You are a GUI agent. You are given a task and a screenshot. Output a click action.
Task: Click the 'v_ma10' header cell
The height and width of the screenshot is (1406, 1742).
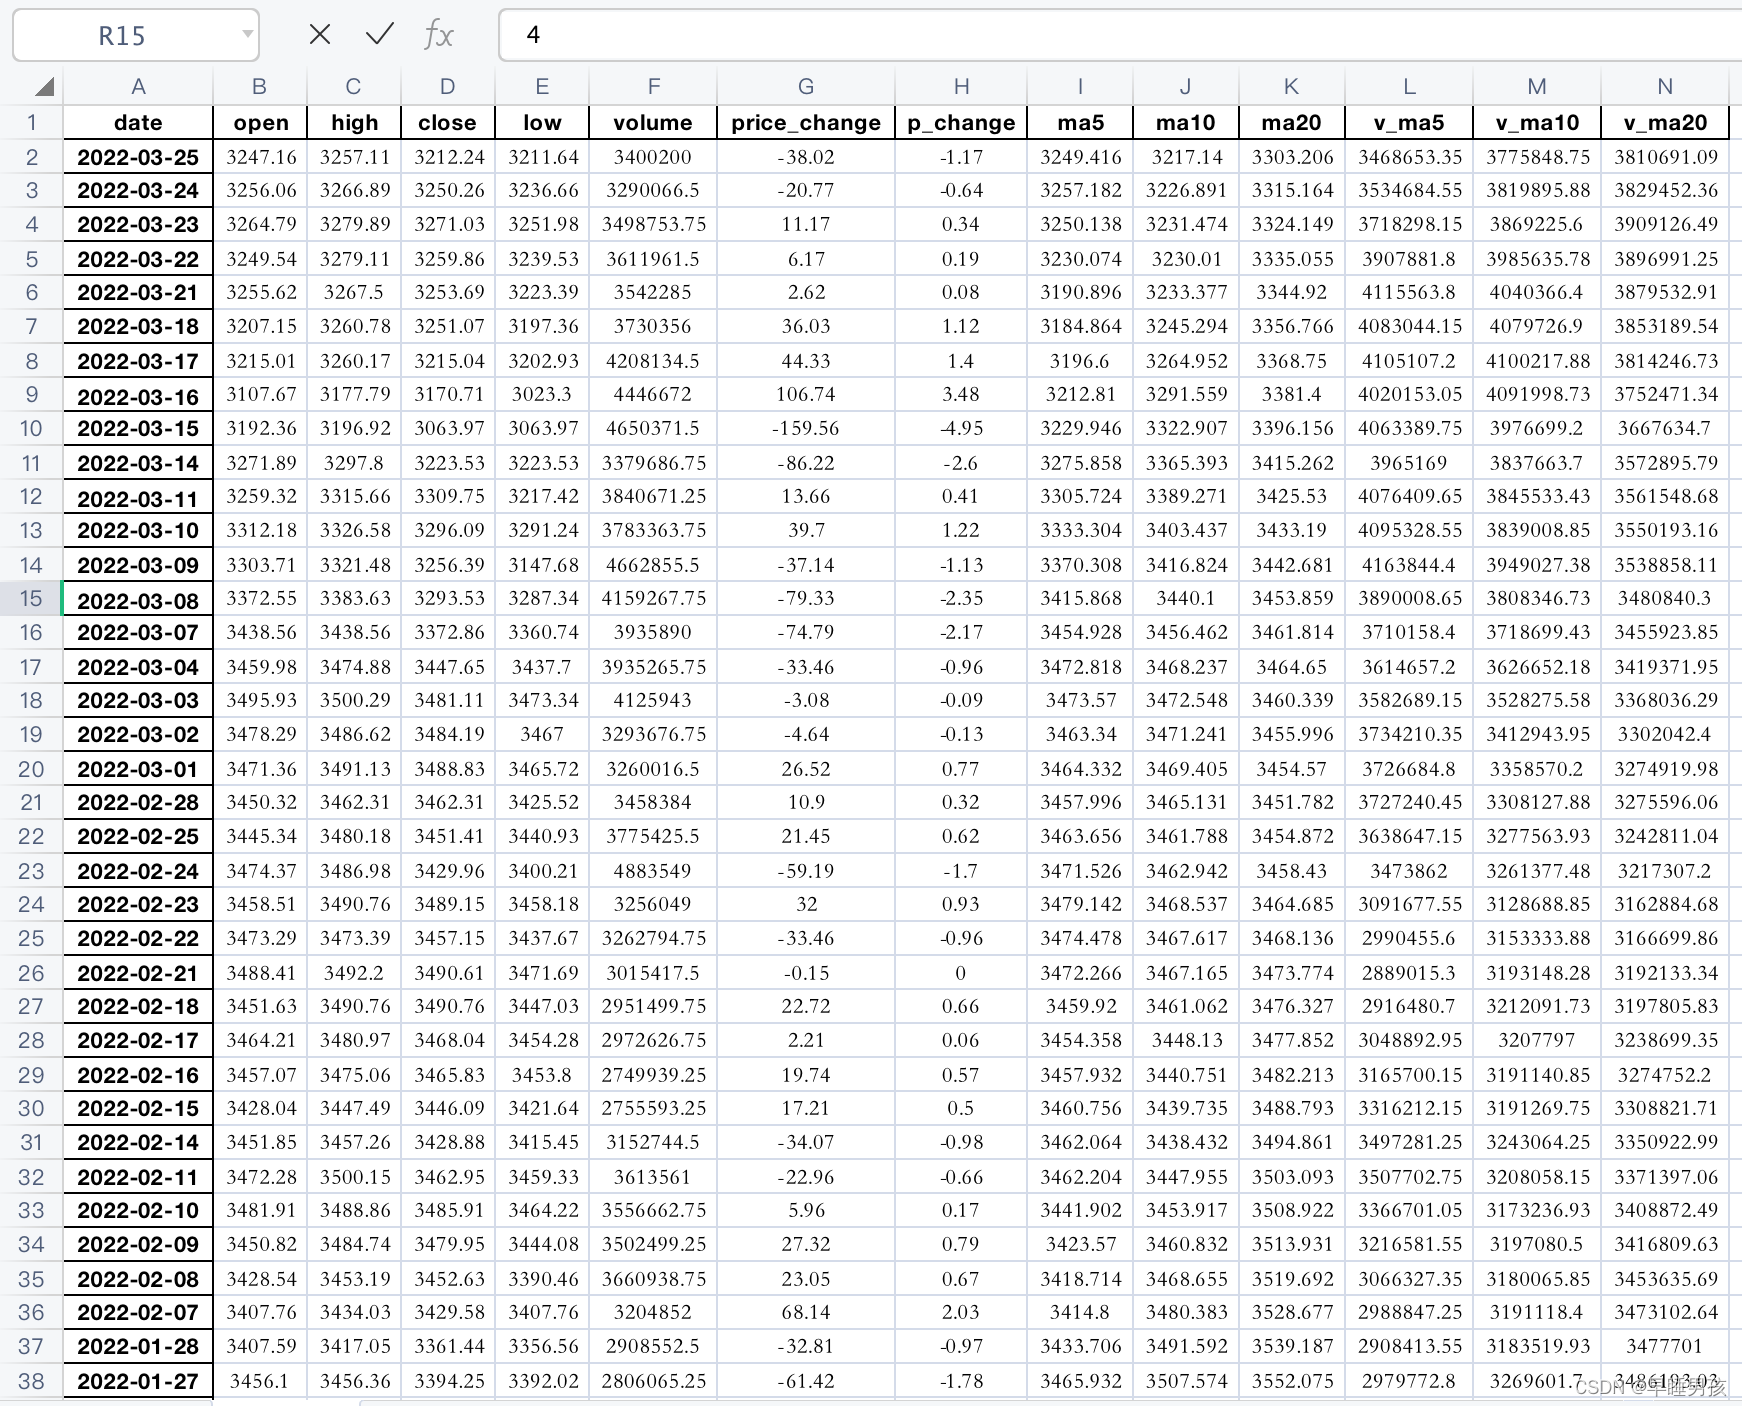pos(1537,122)
